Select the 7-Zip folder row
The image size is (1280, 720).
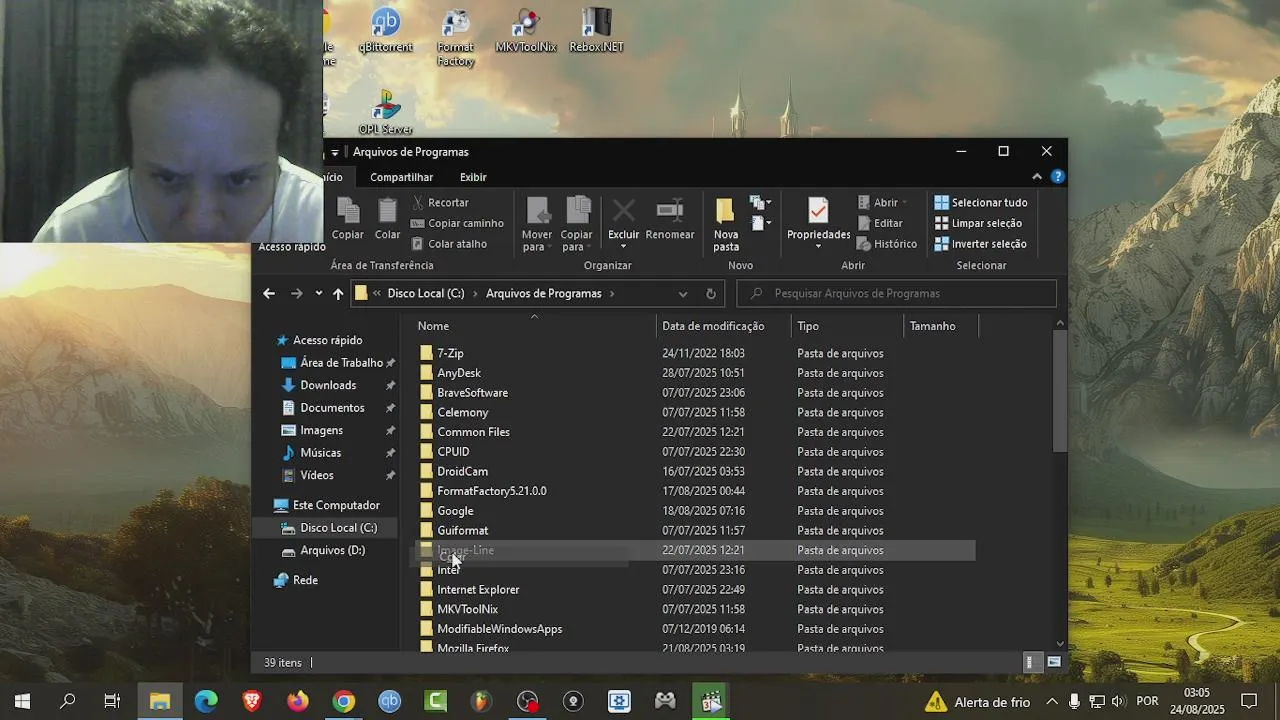[x=695, y=353]
